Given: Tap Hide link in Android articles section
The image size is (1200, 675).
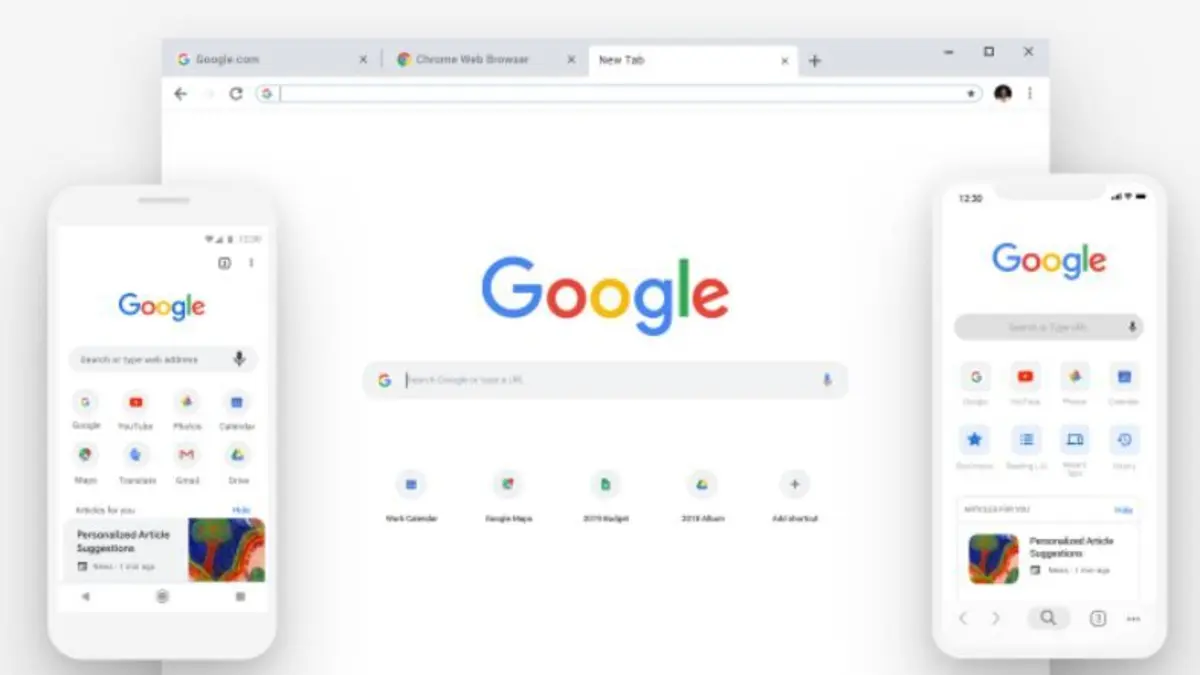Looking at the screenshot, I should 241,510.
